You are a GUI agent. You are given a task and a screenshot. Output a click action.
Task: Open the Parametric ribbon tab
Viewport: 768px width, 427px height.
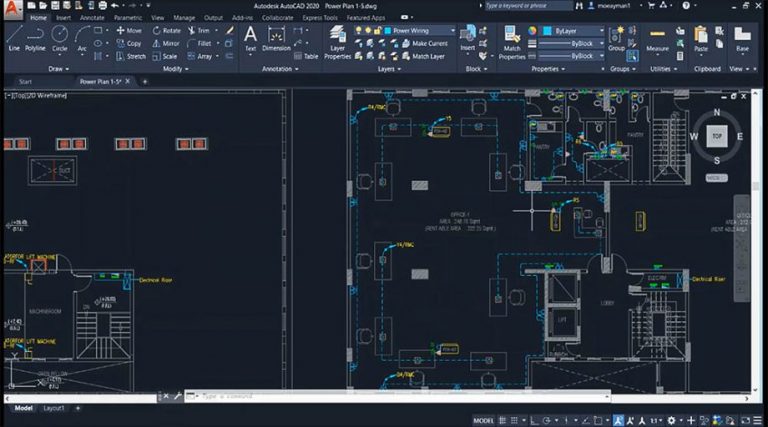click(128, 18)
